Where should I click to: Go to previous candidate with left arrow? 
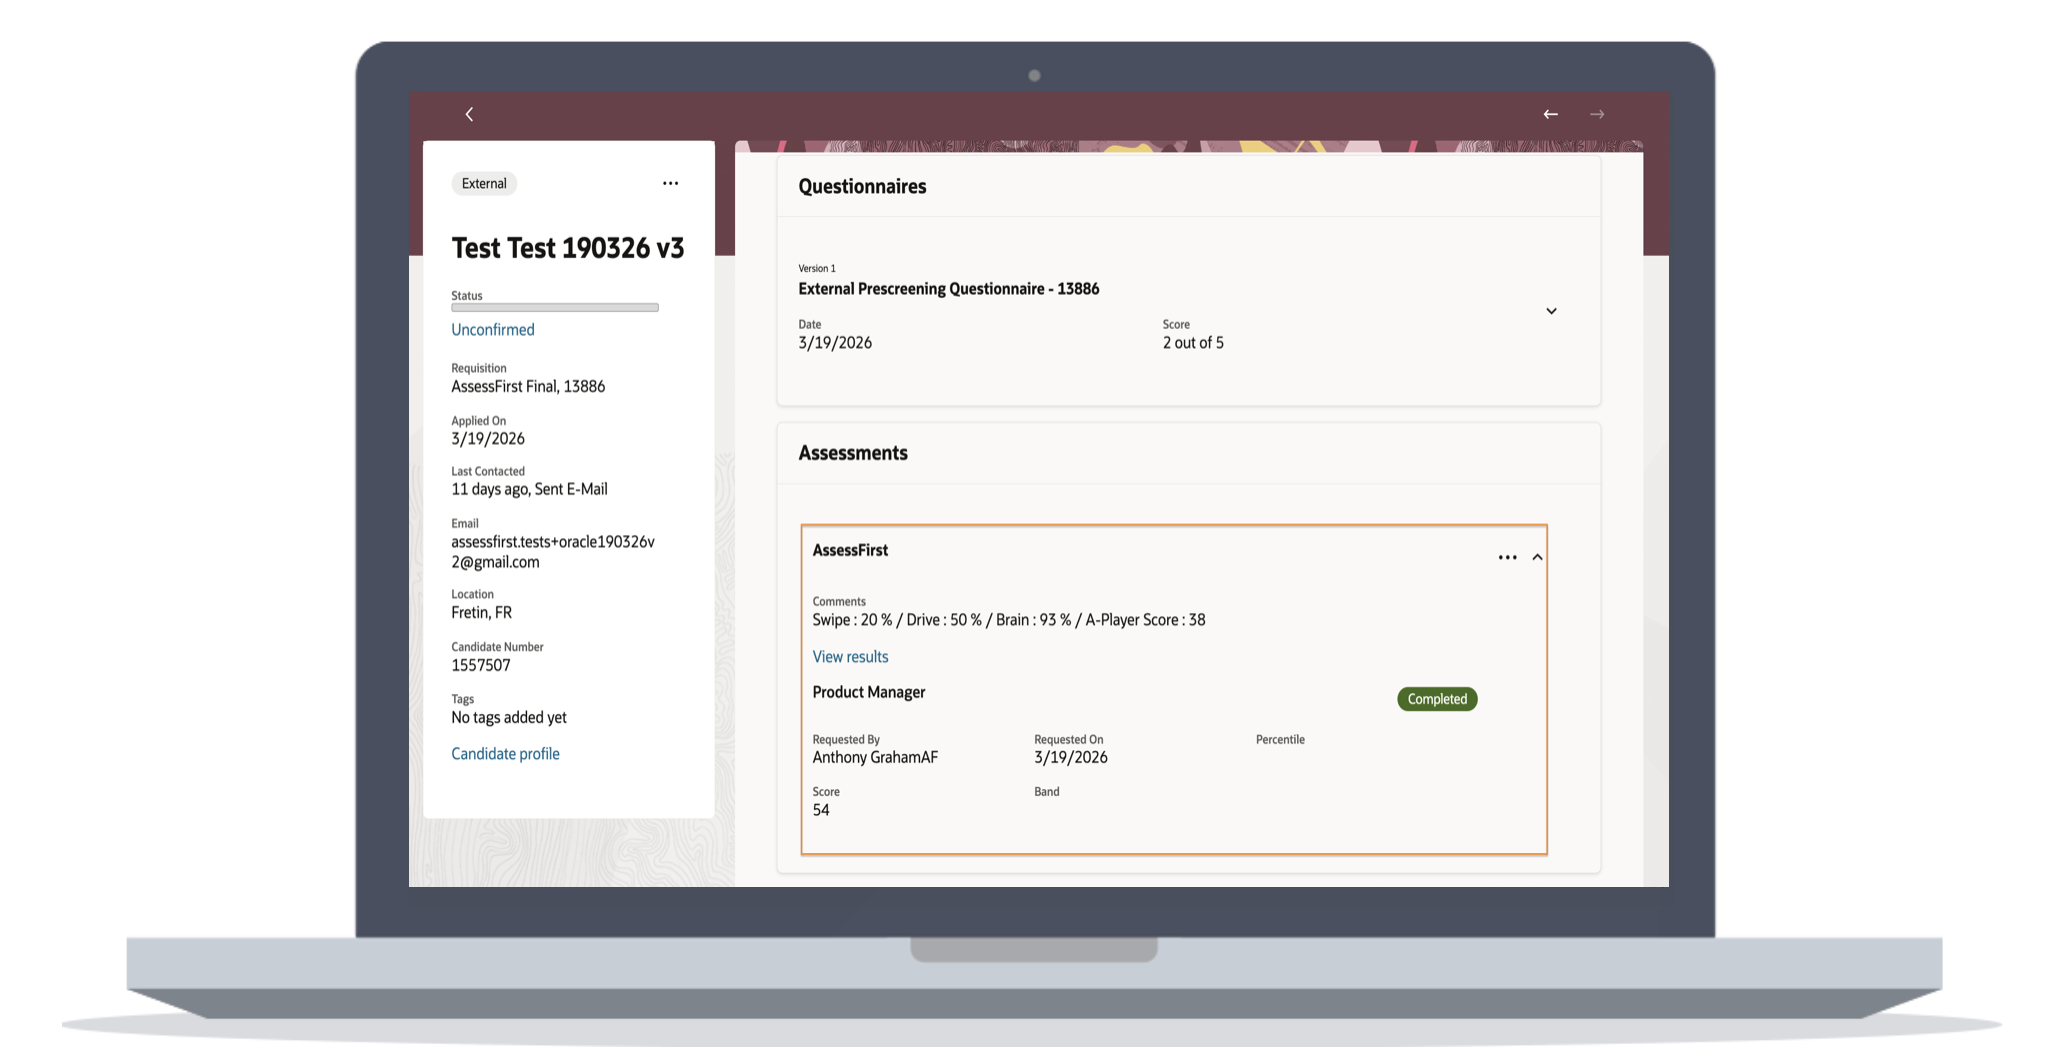coord(1550,115)
